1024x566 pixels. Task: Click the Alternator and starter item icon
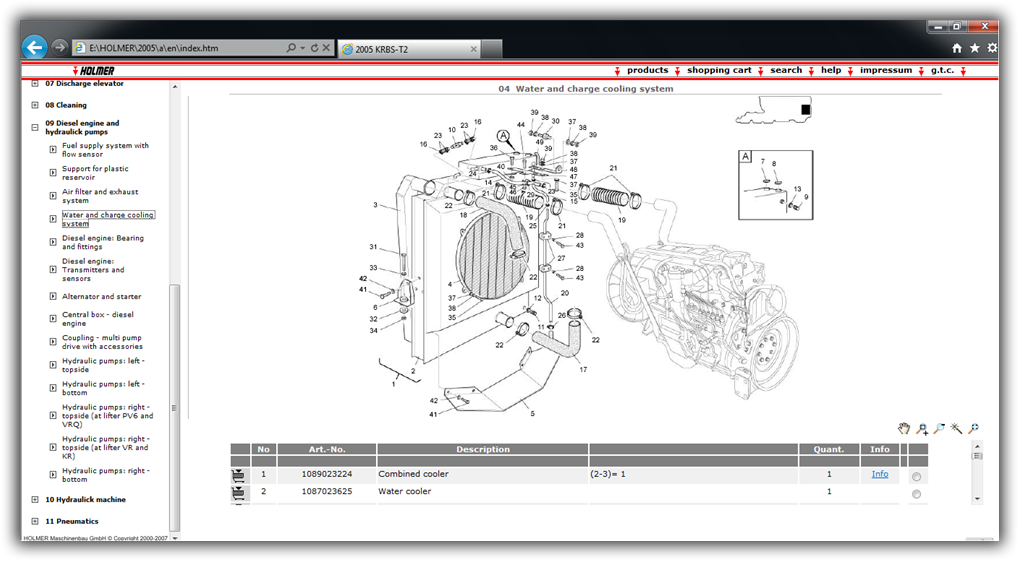click(53, 296)
